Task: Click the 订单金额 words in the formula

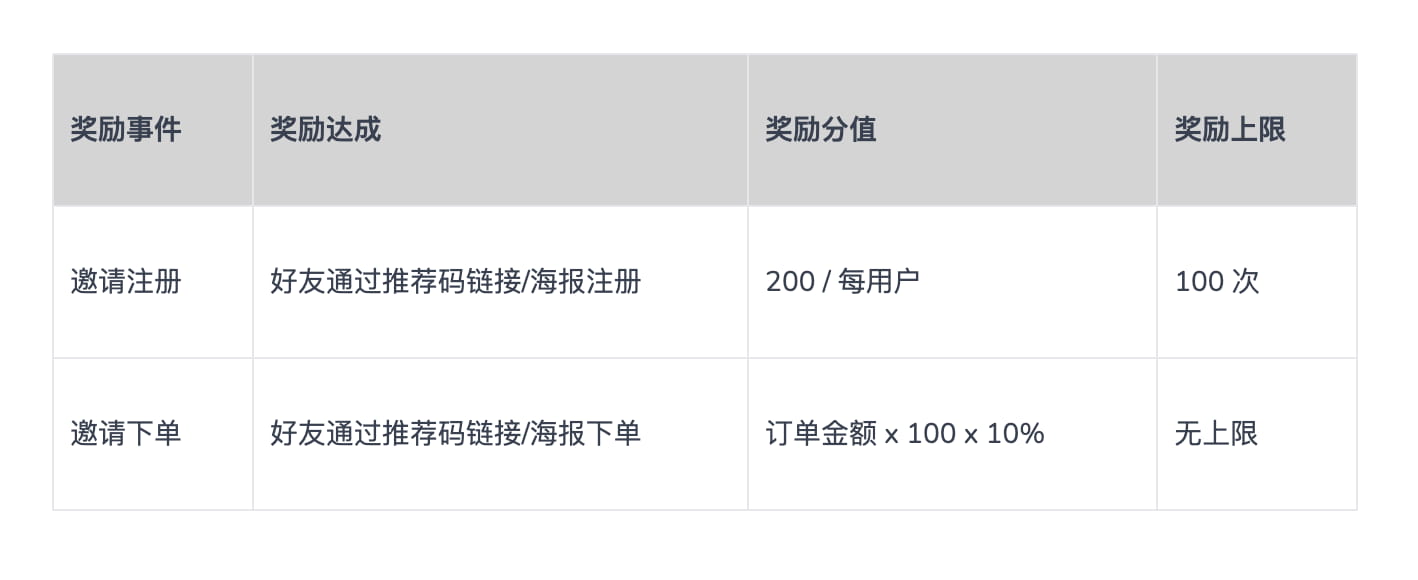Action: [x=821, y=434]
